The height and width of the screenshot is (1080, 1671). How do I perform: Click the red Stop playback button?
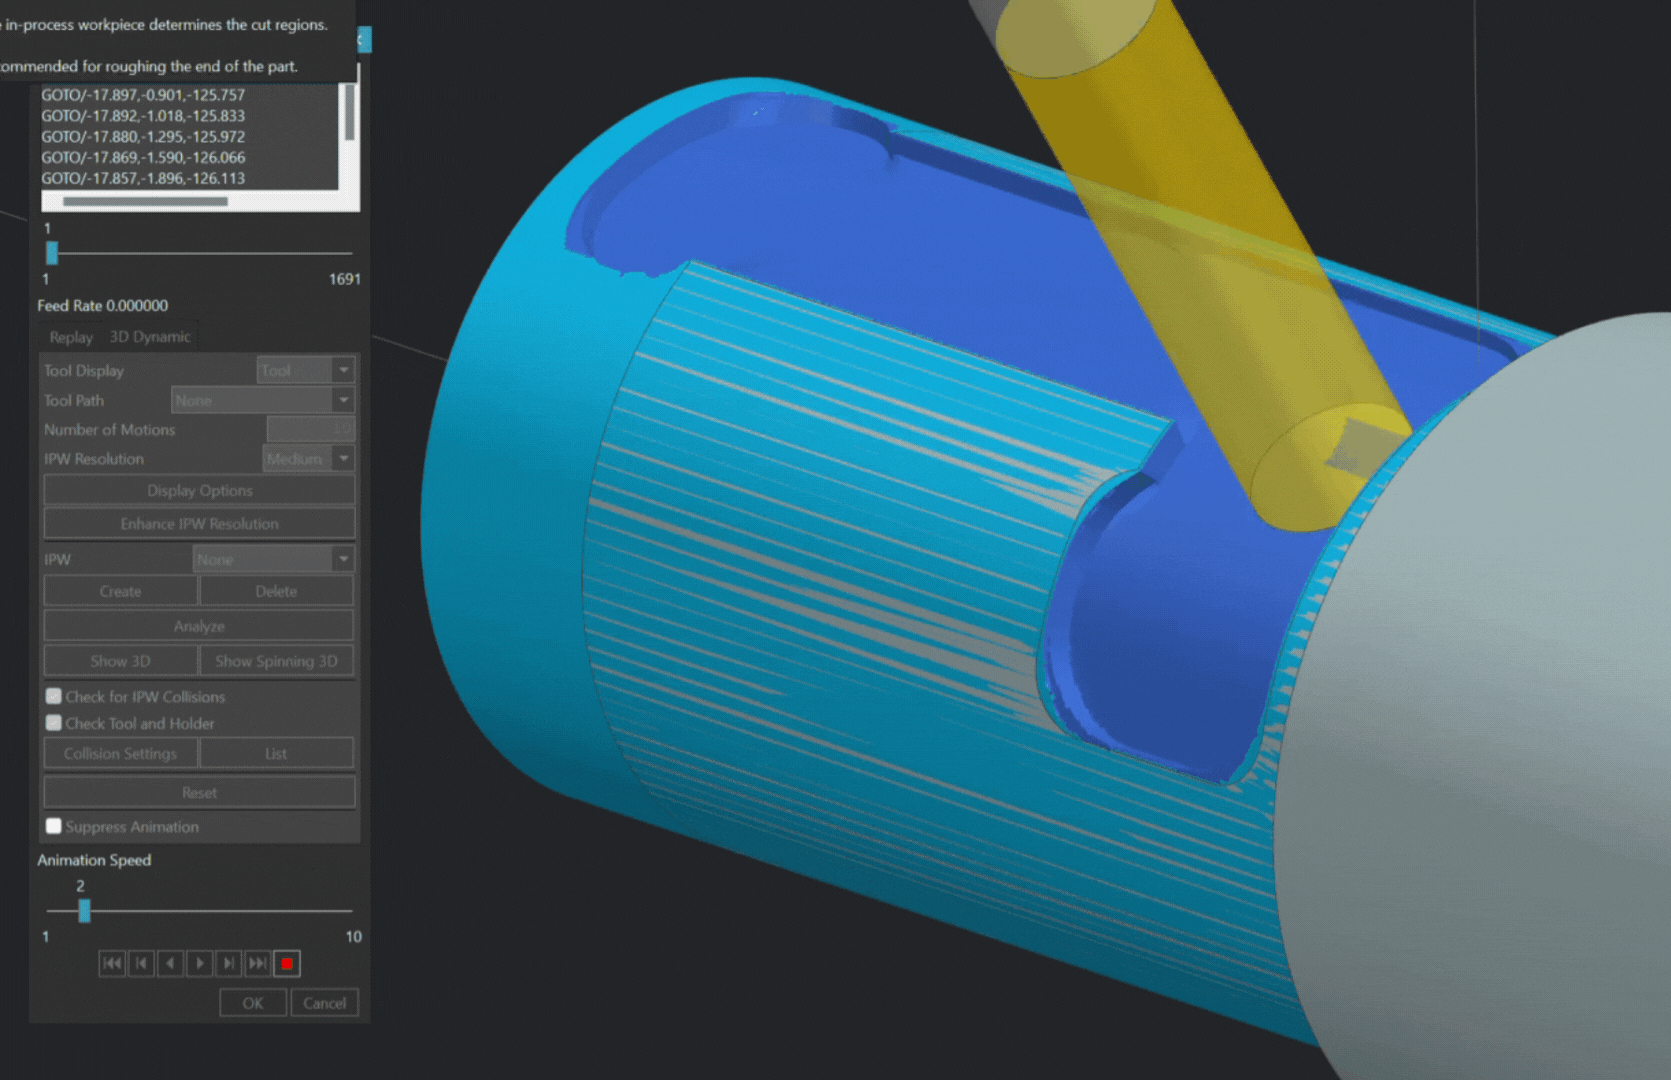pos(287,963)
